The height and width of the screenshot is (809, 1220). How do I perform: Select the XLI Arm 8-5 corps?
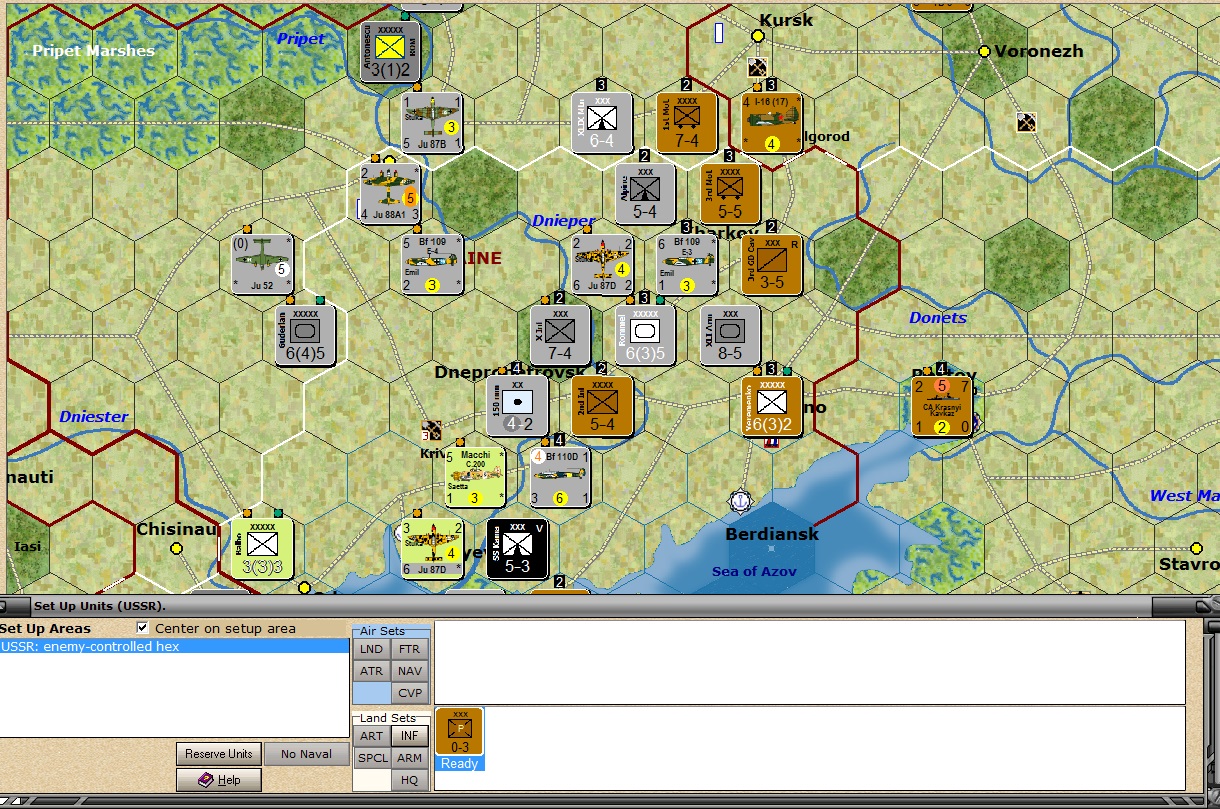[x=730, y=335]
